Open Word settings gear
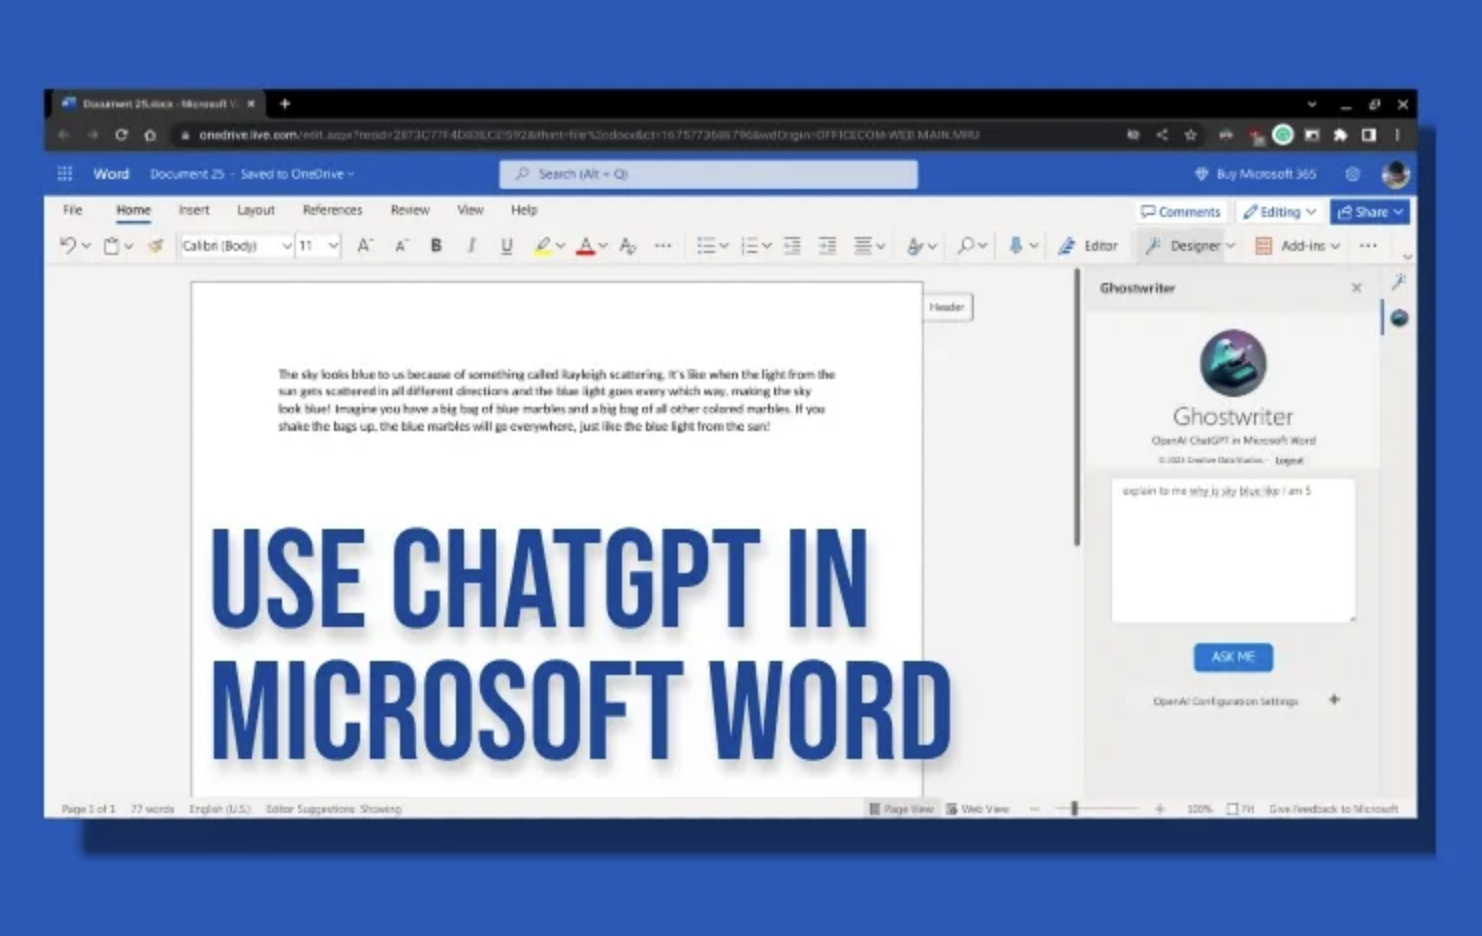1482x936 pixels. click(x=1352, y=174)
